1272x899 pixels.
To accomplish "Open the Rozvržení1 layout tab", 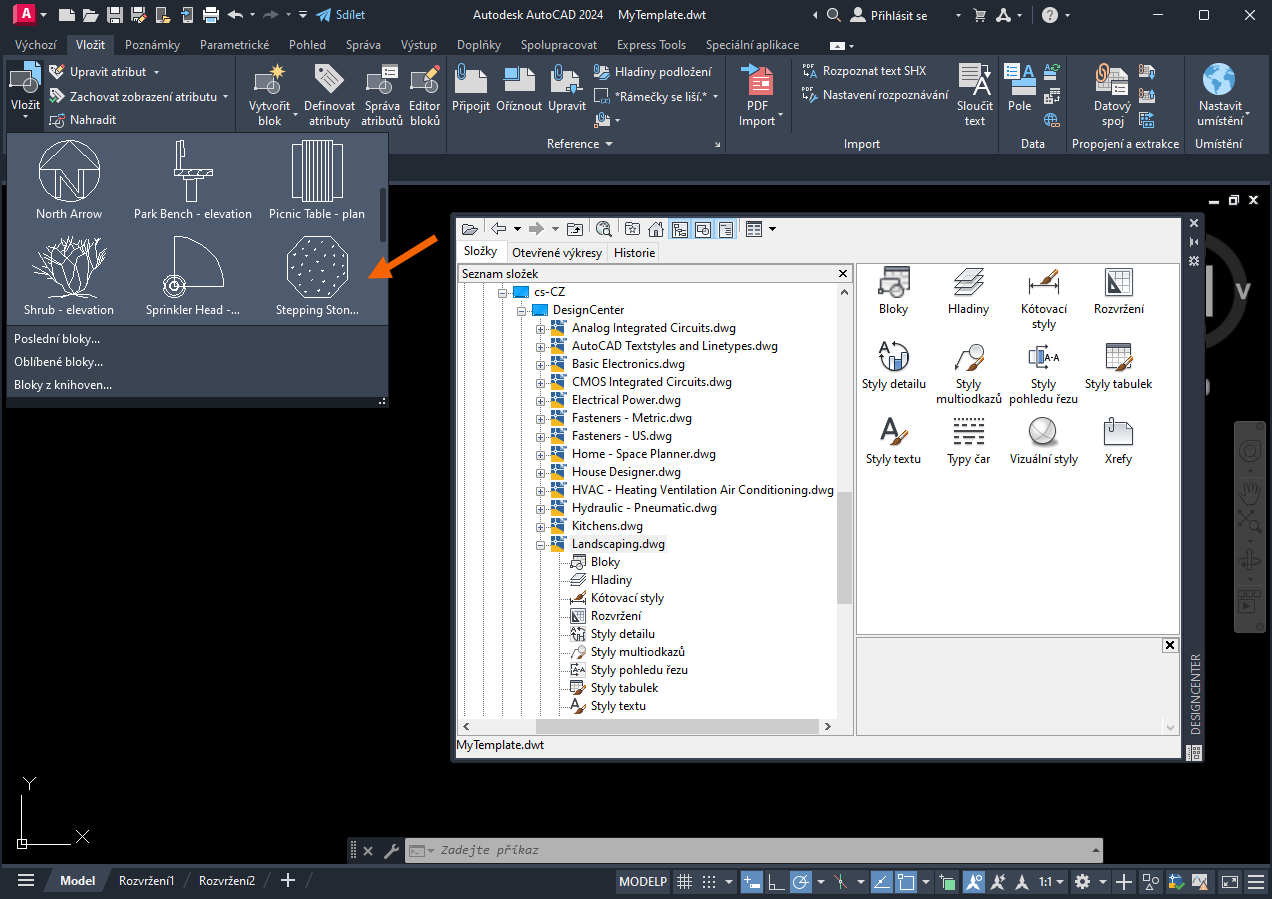I will 147,881.
